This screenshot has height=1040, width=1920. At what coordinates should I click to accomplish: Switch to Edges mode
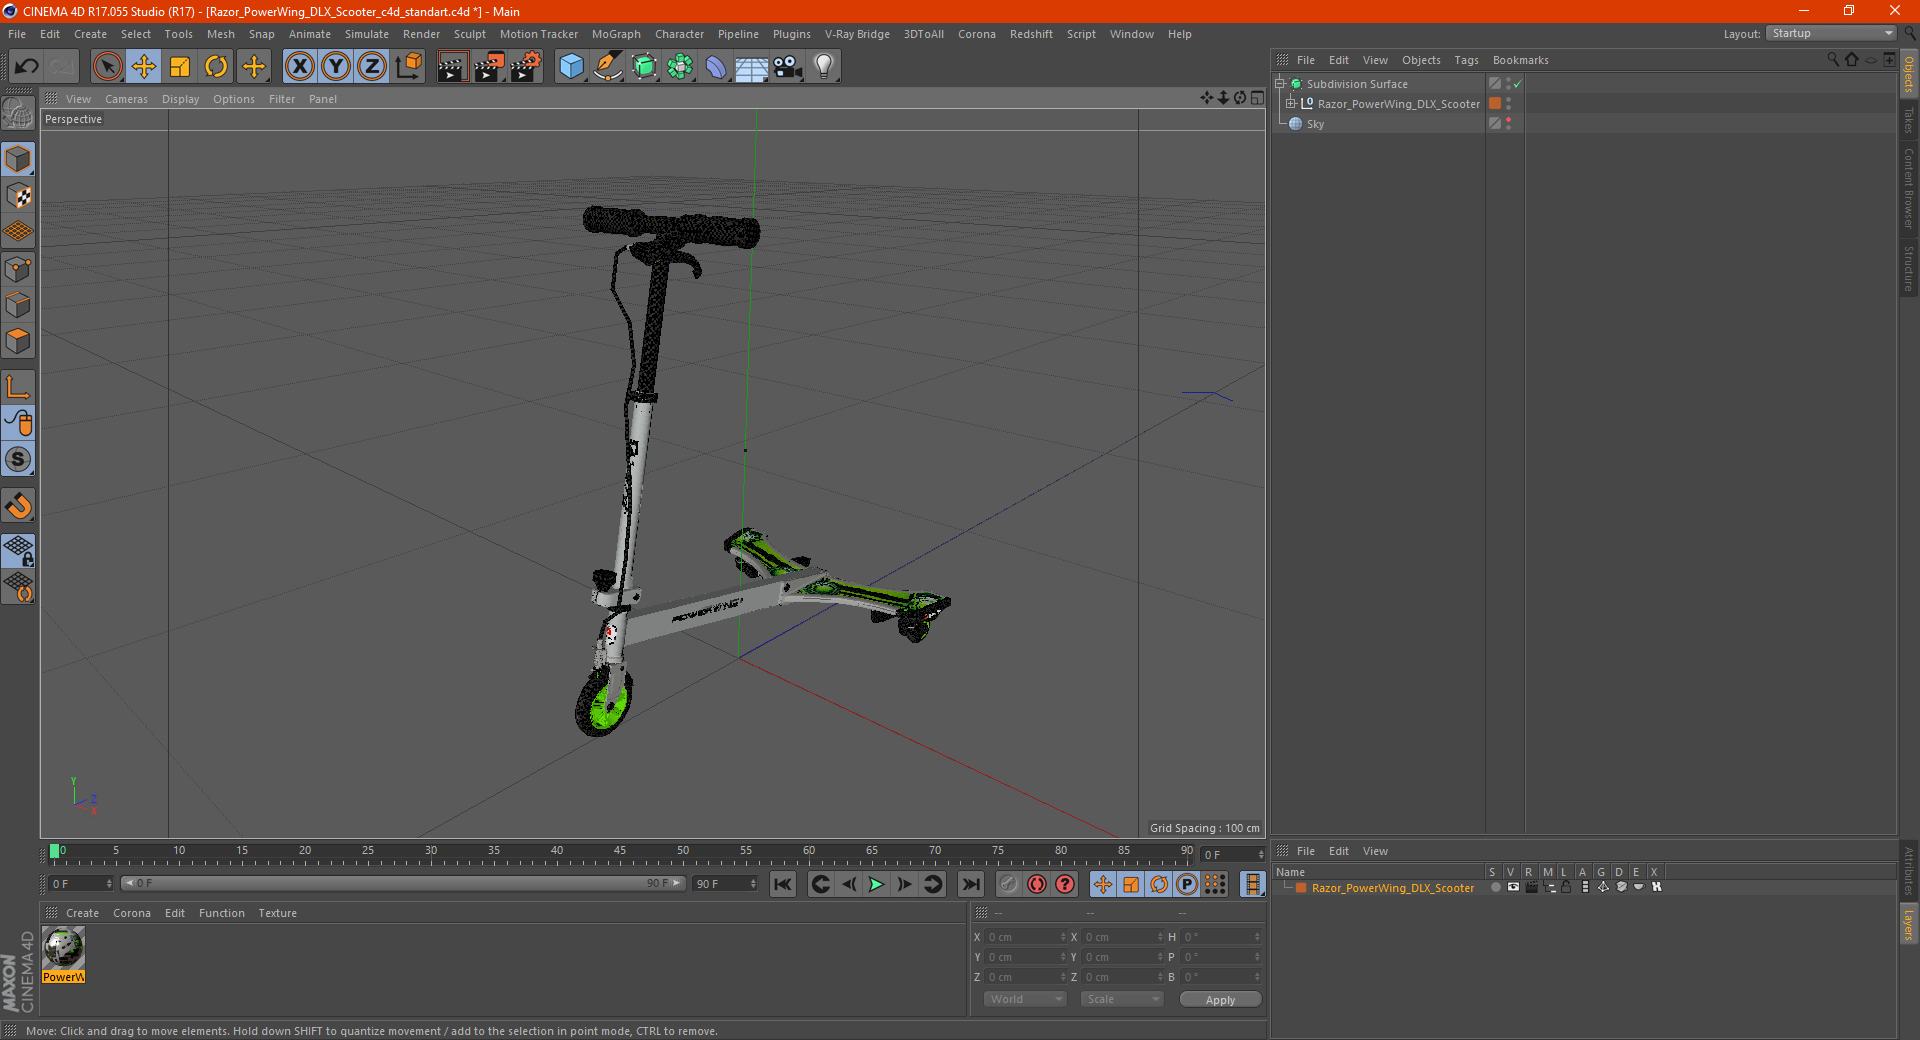click(x=18, y=305)
